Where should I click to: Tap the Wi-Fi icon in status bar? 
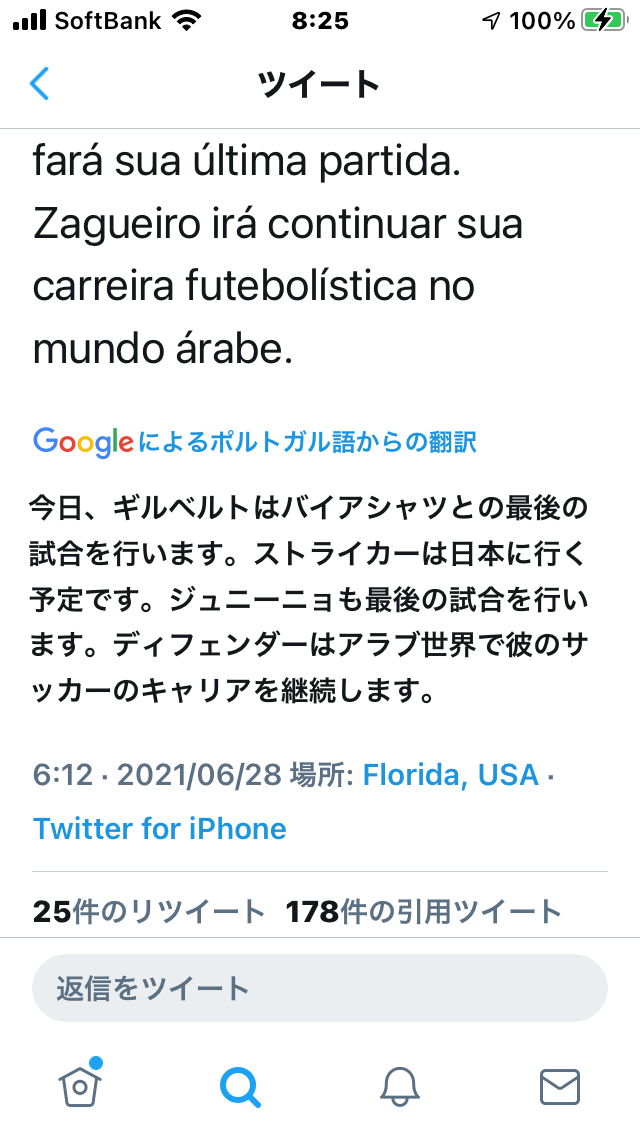185,21
